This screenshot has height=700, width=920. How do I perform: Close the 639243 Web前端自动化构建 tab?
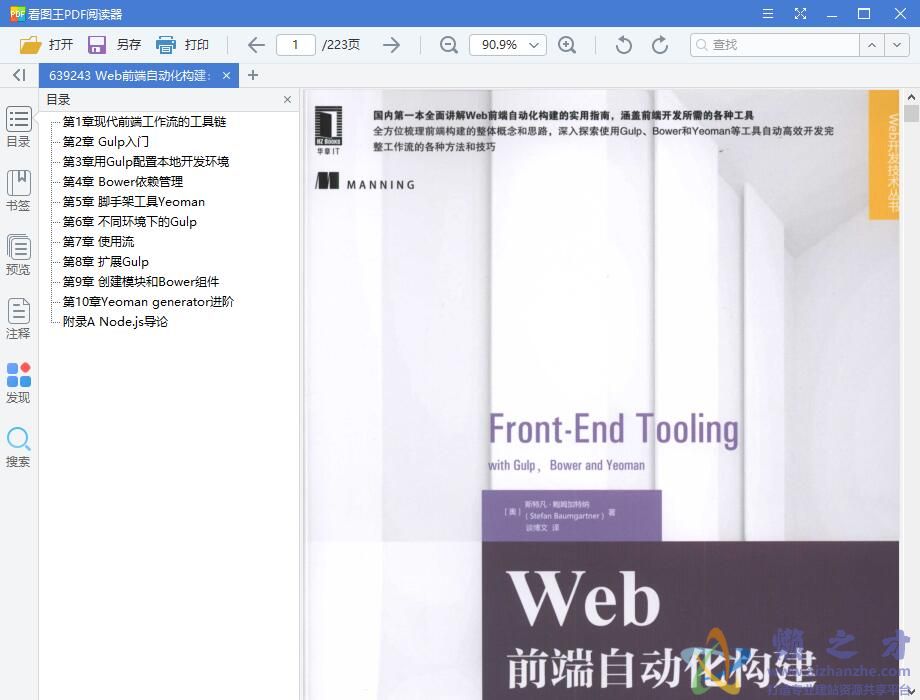pyautogui.click(x=226, y=75)
